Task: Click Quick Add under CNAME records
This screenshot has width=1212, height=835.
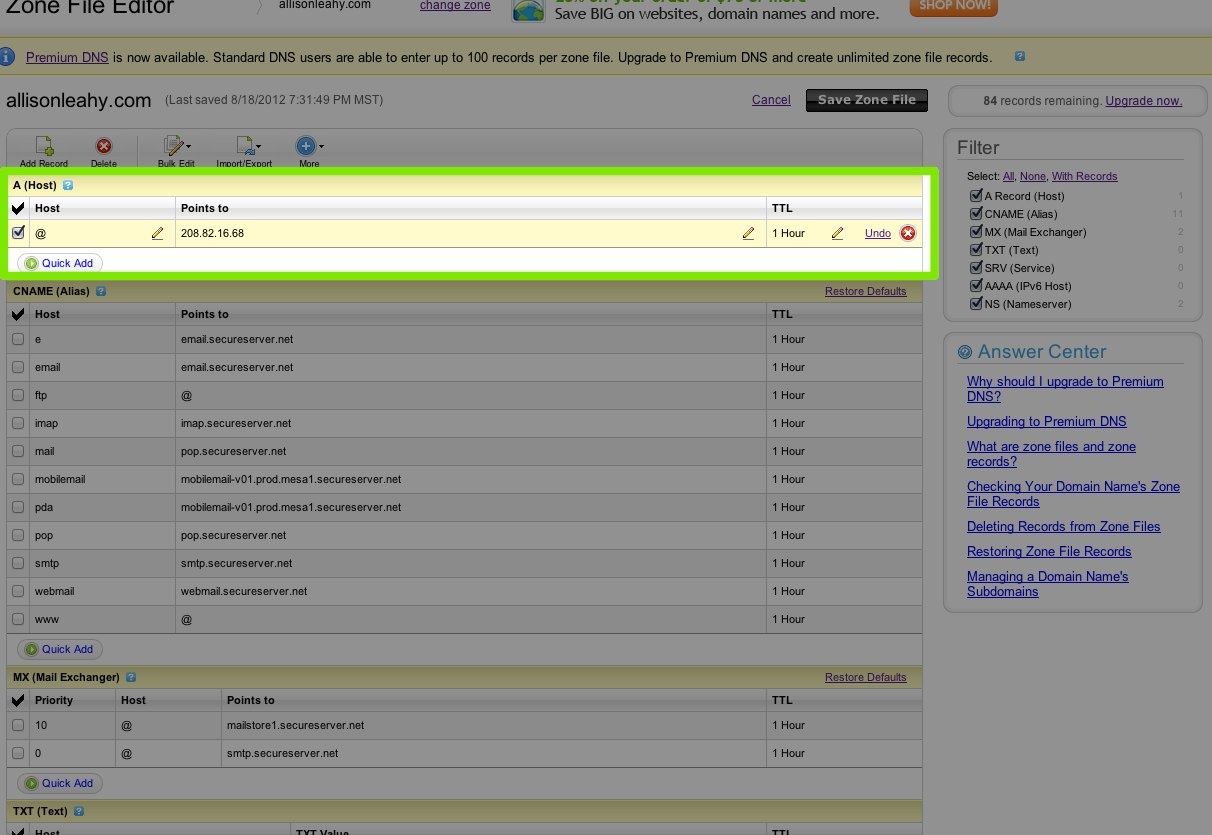Action: pos(60,649)
